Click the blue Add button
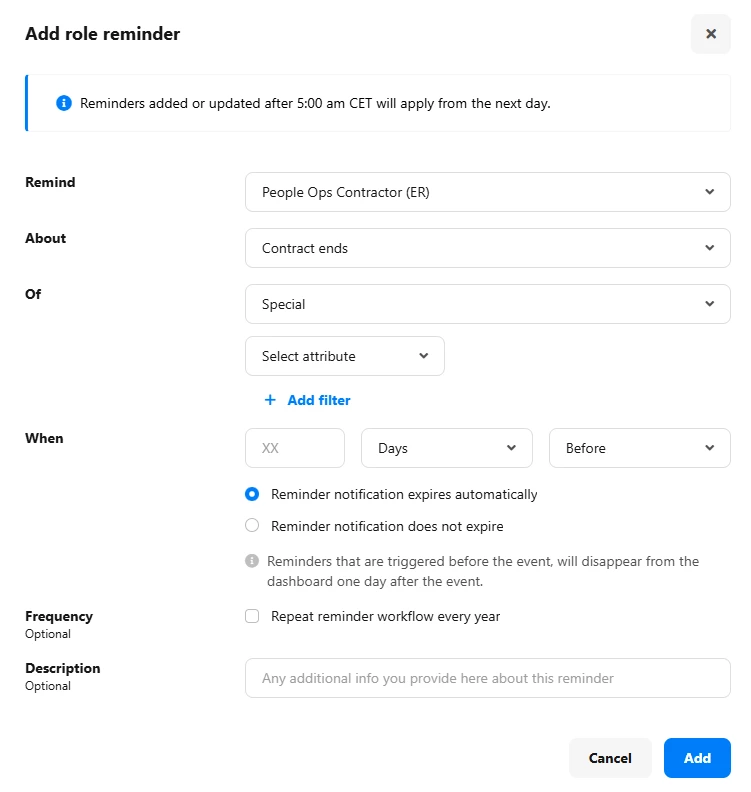Image resolution: width=751 pixels, height=792 pixels. (x=697, y=758)
